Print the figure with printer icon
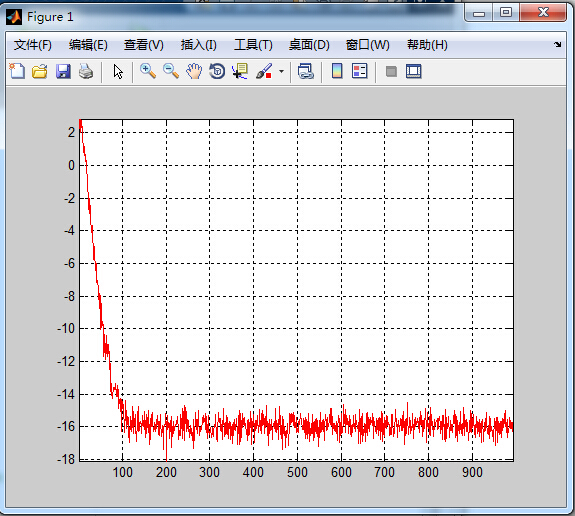This screenshot has height=516, width=575. (x=86, y=71)
